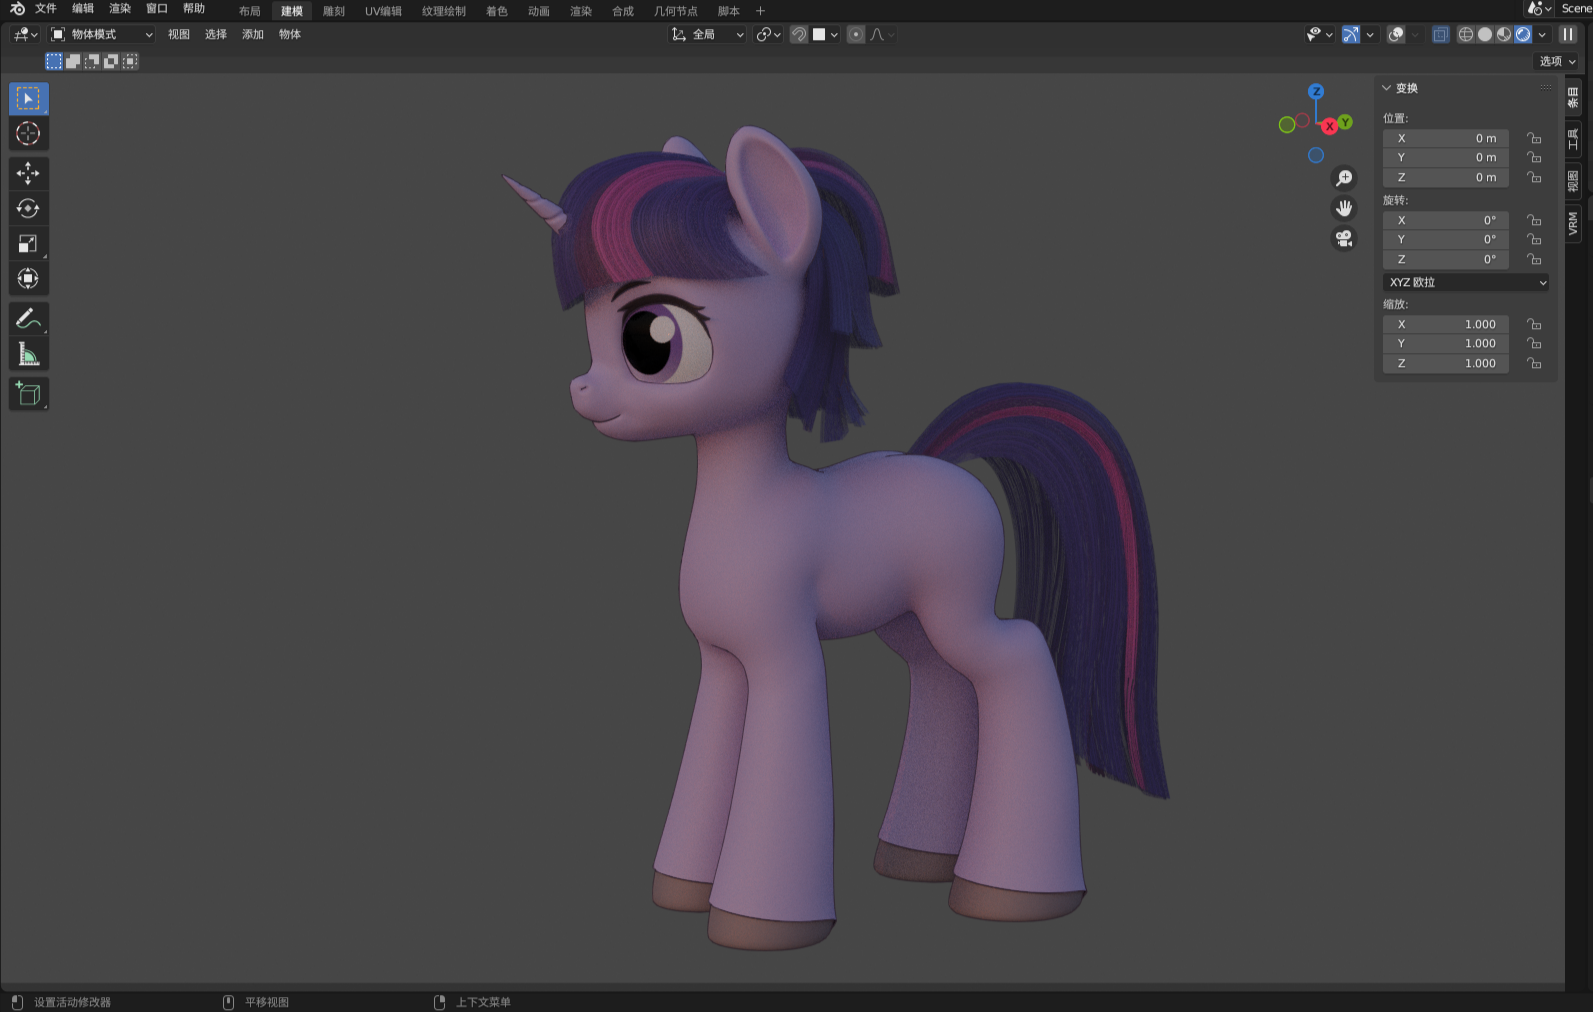Toggle X-ray display mode

pyautogui.click(x=1440, y=34)
